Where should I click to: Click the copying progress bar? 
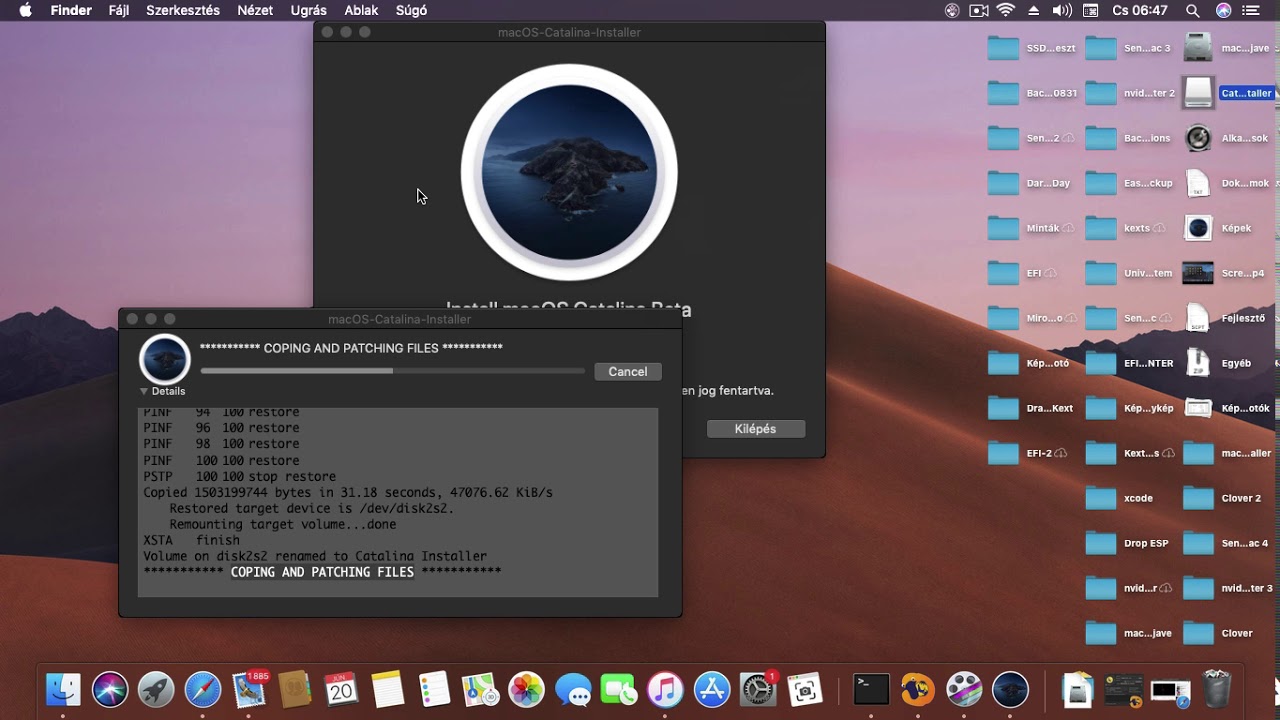coord(392,371)
